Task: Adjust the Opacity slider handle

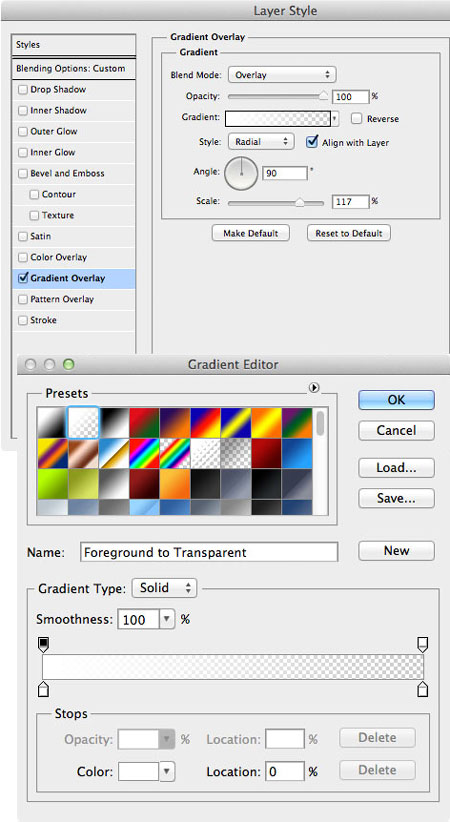Action: coord(324,95)
